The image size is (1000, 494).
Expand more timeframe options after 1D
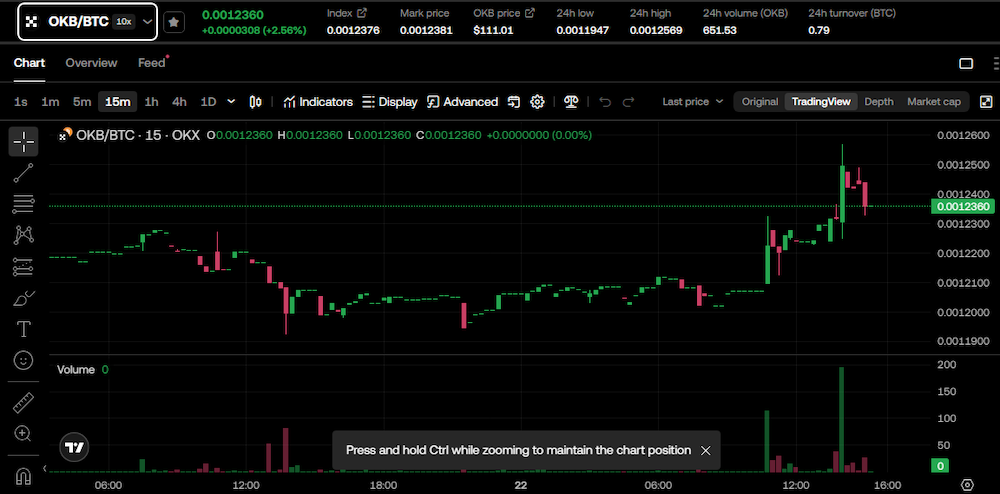232,101
